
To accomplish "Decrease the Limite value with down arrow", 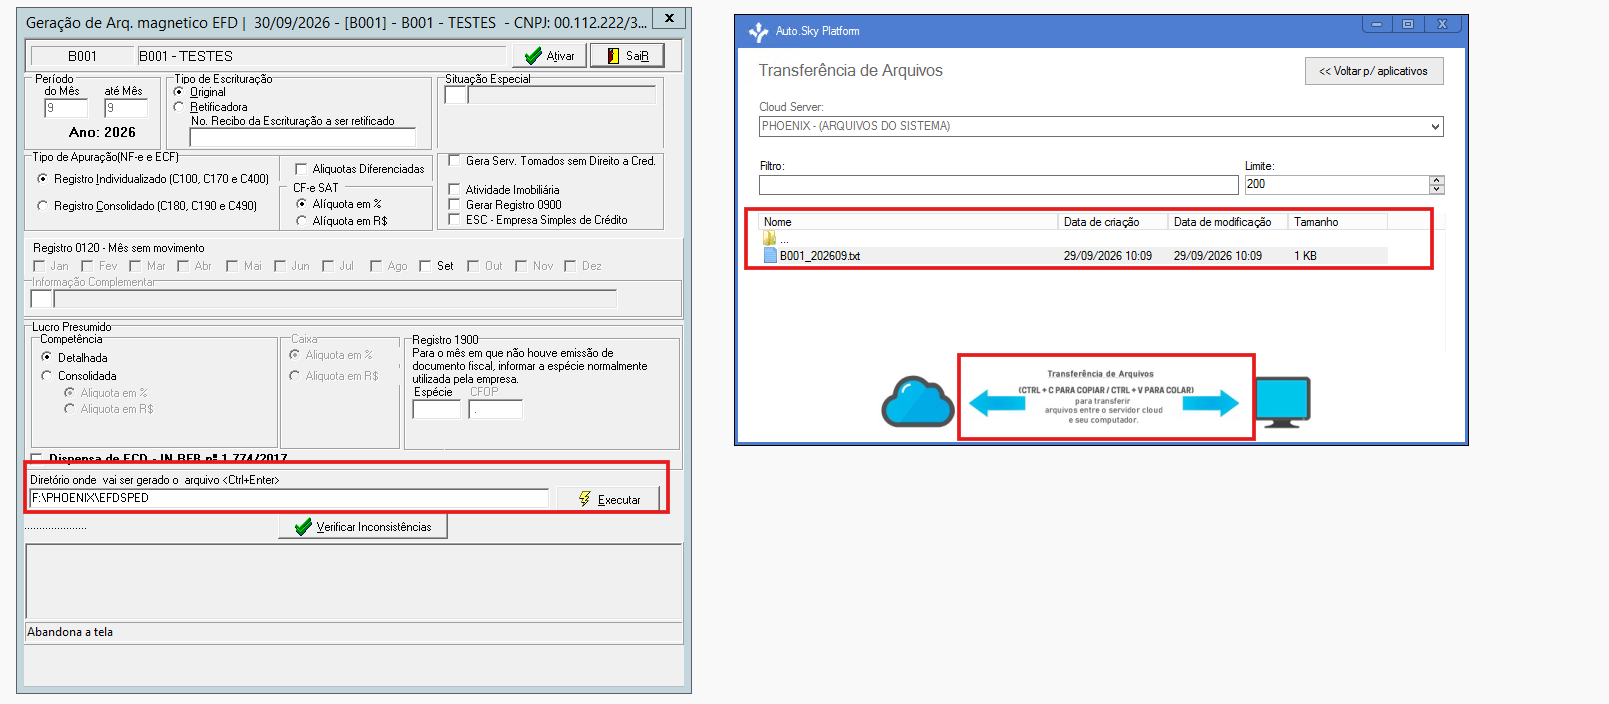I will pyautogui.click(x=1437, y=189).
